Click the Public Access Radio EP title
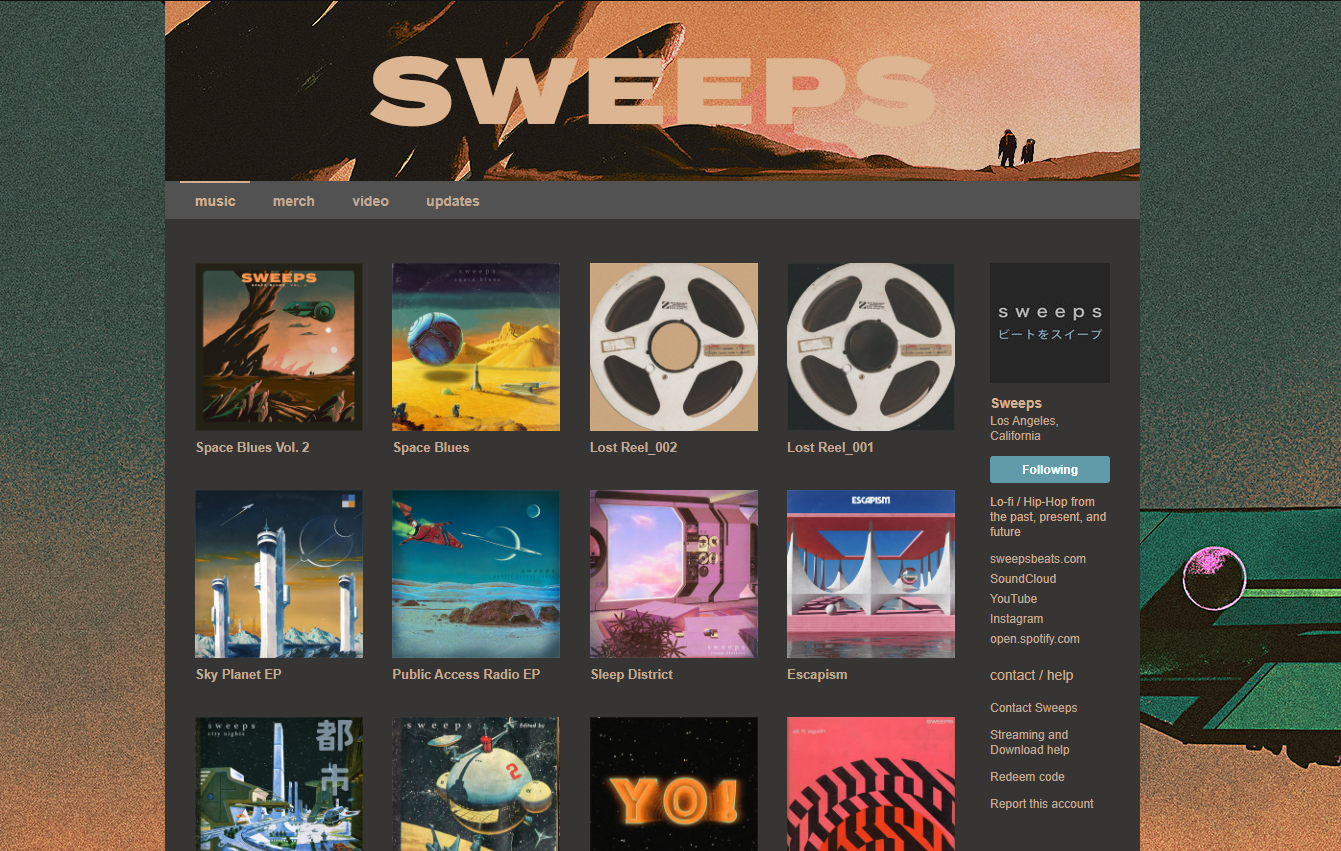1341x851 pixels. (466, 675)
